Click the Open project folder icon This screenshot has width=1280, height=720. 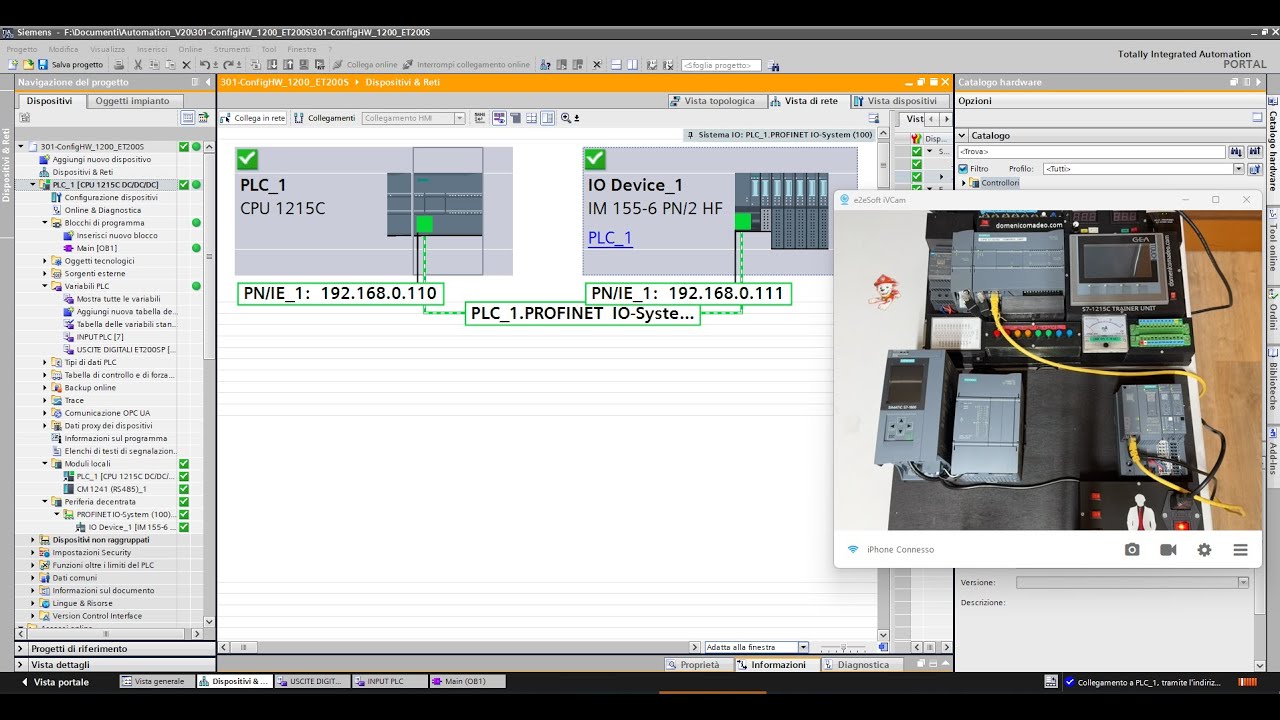[x=27, y=65]
